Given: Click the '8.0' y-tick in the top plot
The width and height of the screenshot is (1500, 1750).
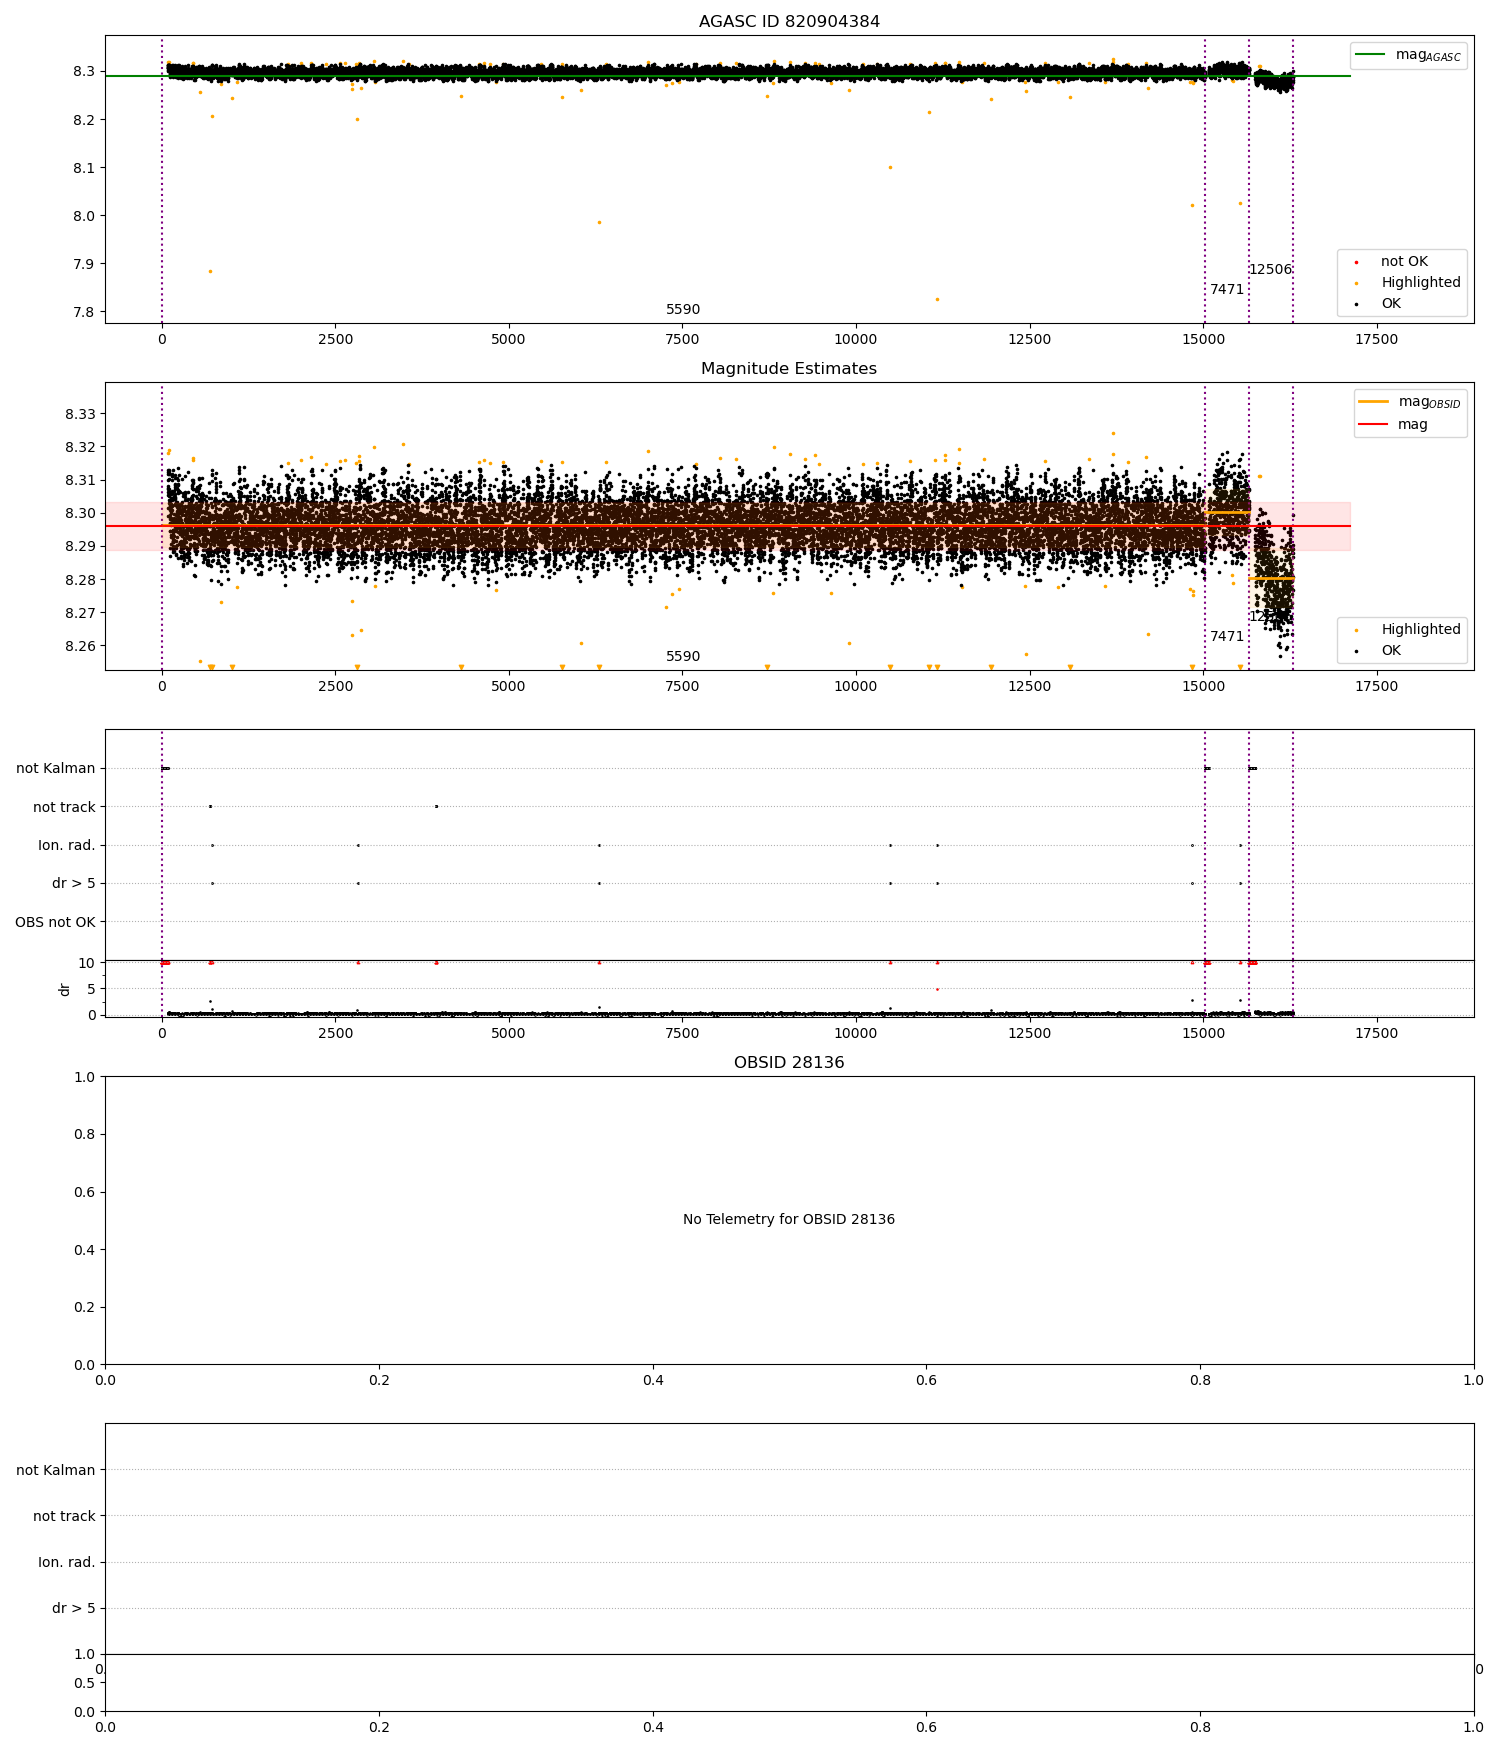Looking at the screenshot, I should point(84,217).
